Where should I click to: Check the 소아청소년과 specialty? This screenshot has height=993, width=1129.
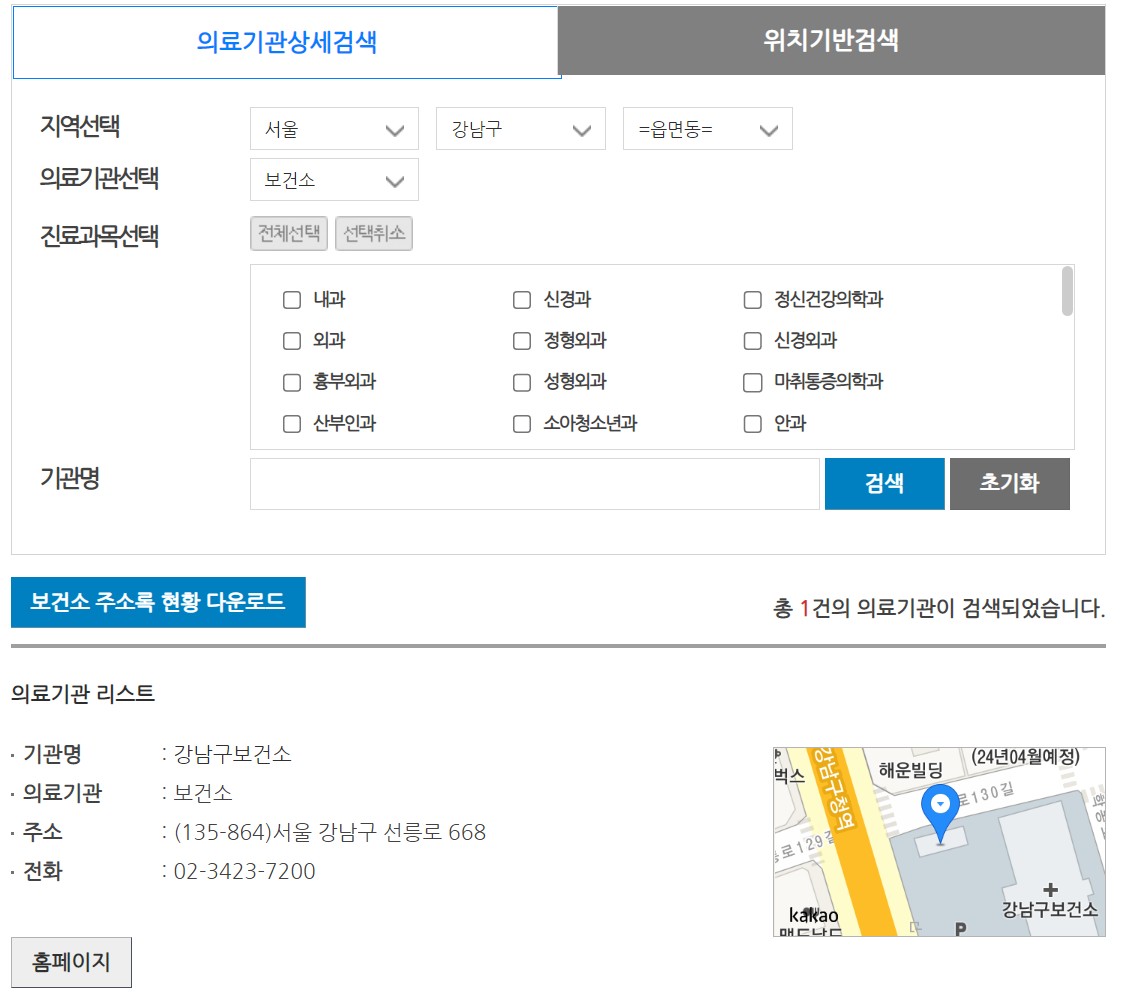[521, 423]
